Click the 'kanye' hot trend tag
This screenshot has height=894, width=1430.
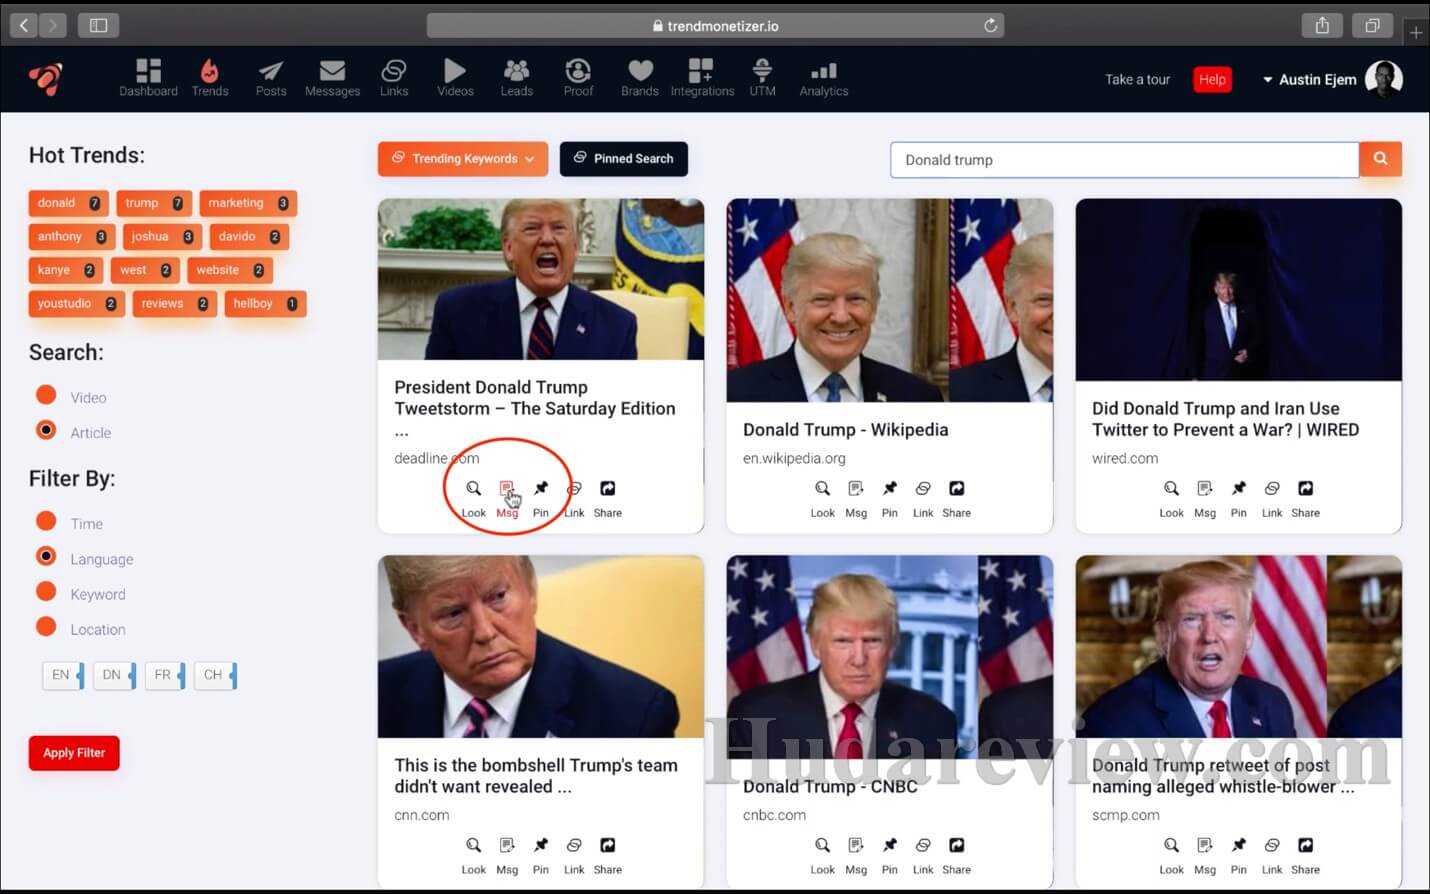[x=65, y=270]
